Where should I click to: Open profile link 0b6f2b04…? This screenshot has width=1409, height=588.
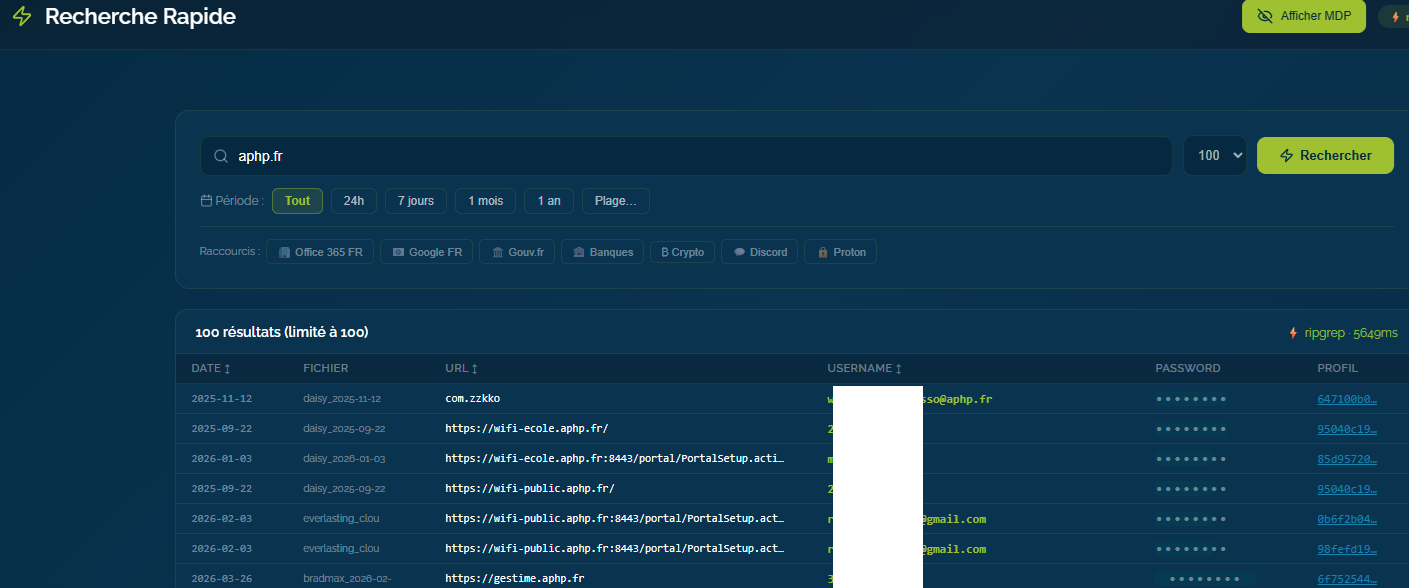point(1347,519)
